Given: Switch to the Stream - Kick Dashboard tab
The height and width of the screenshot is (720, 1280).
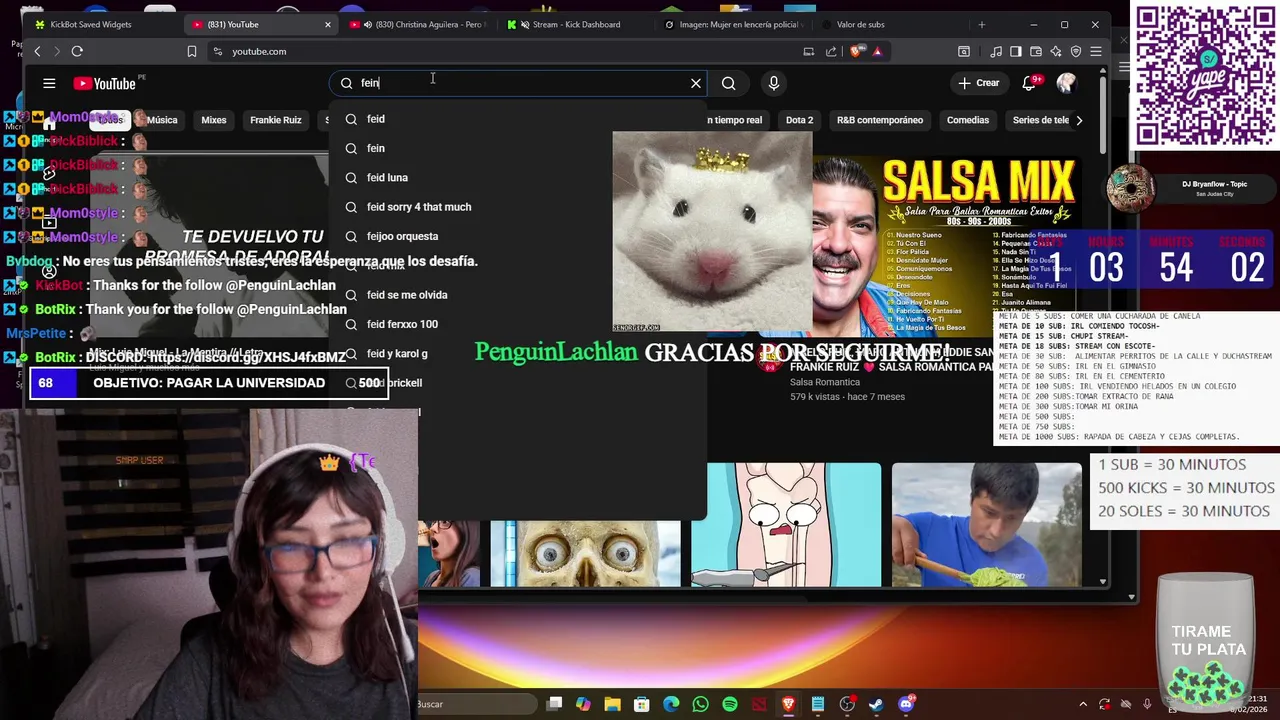Looking at the screenshot, I should click(x=575, y=24).
